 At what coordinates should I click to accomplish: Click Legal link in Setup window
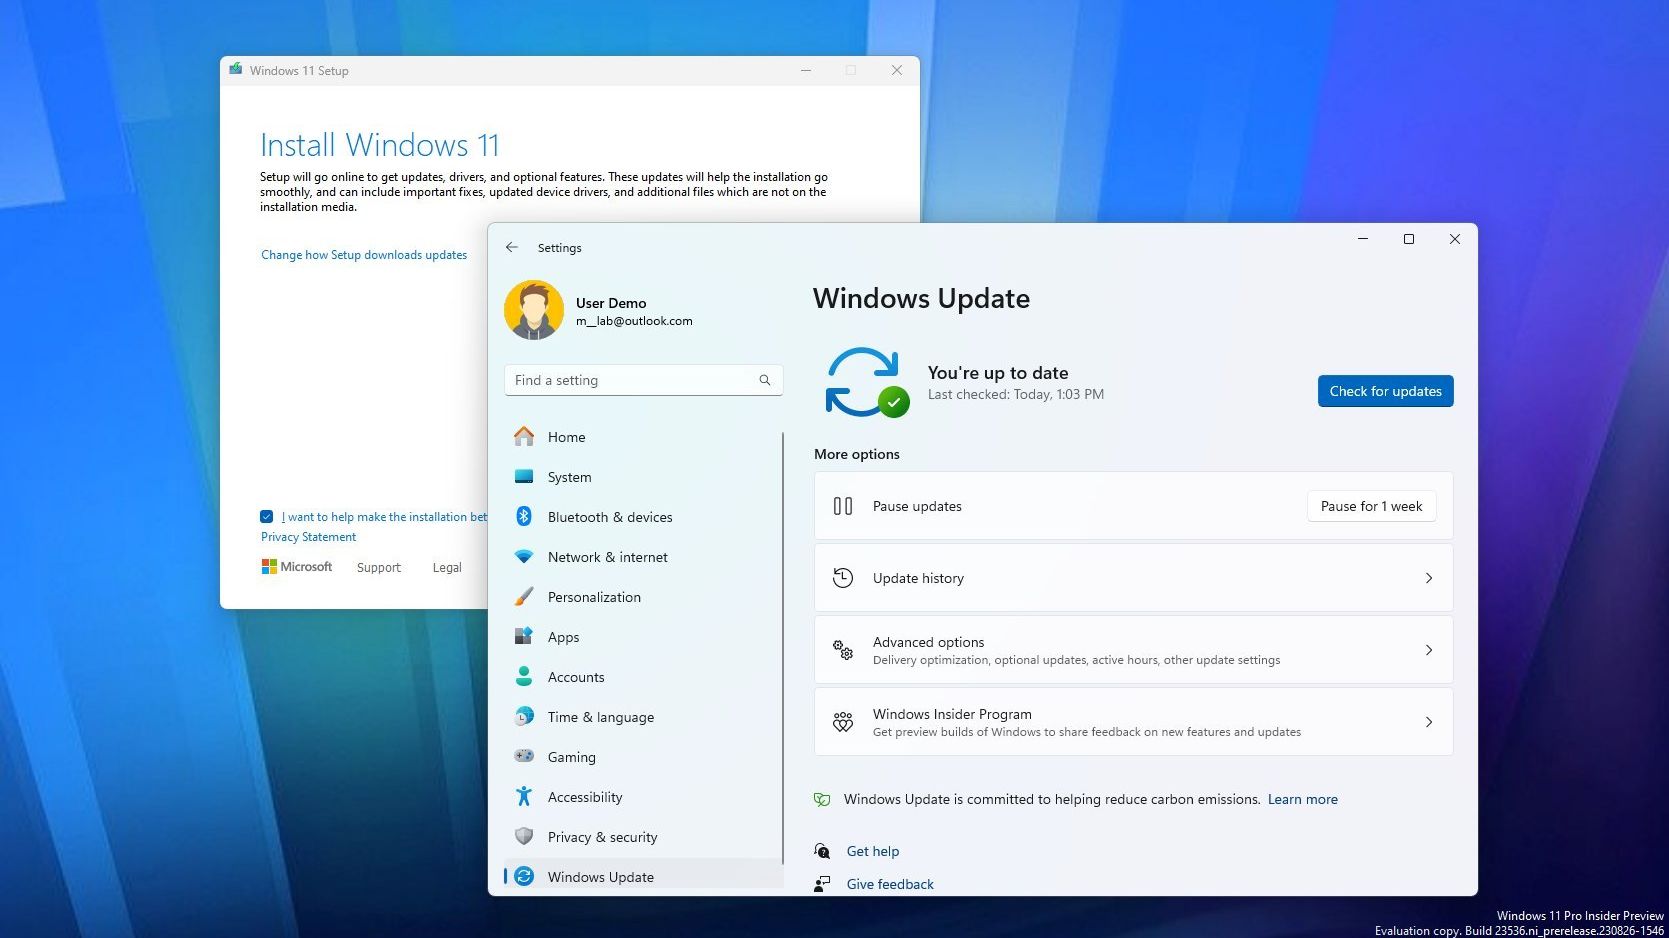pos(447,567)
